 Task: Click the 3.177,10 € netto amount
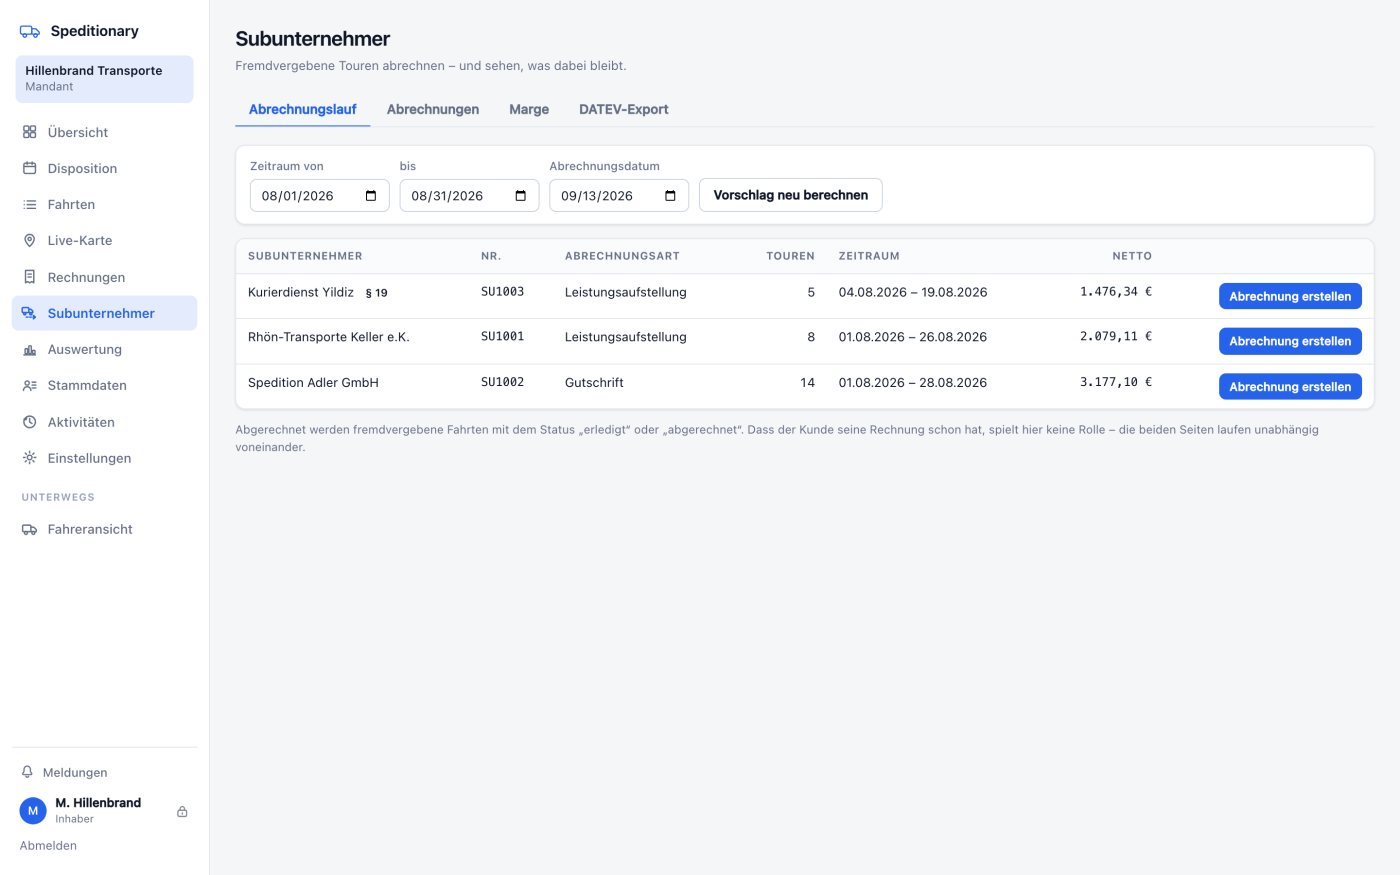1116,382
